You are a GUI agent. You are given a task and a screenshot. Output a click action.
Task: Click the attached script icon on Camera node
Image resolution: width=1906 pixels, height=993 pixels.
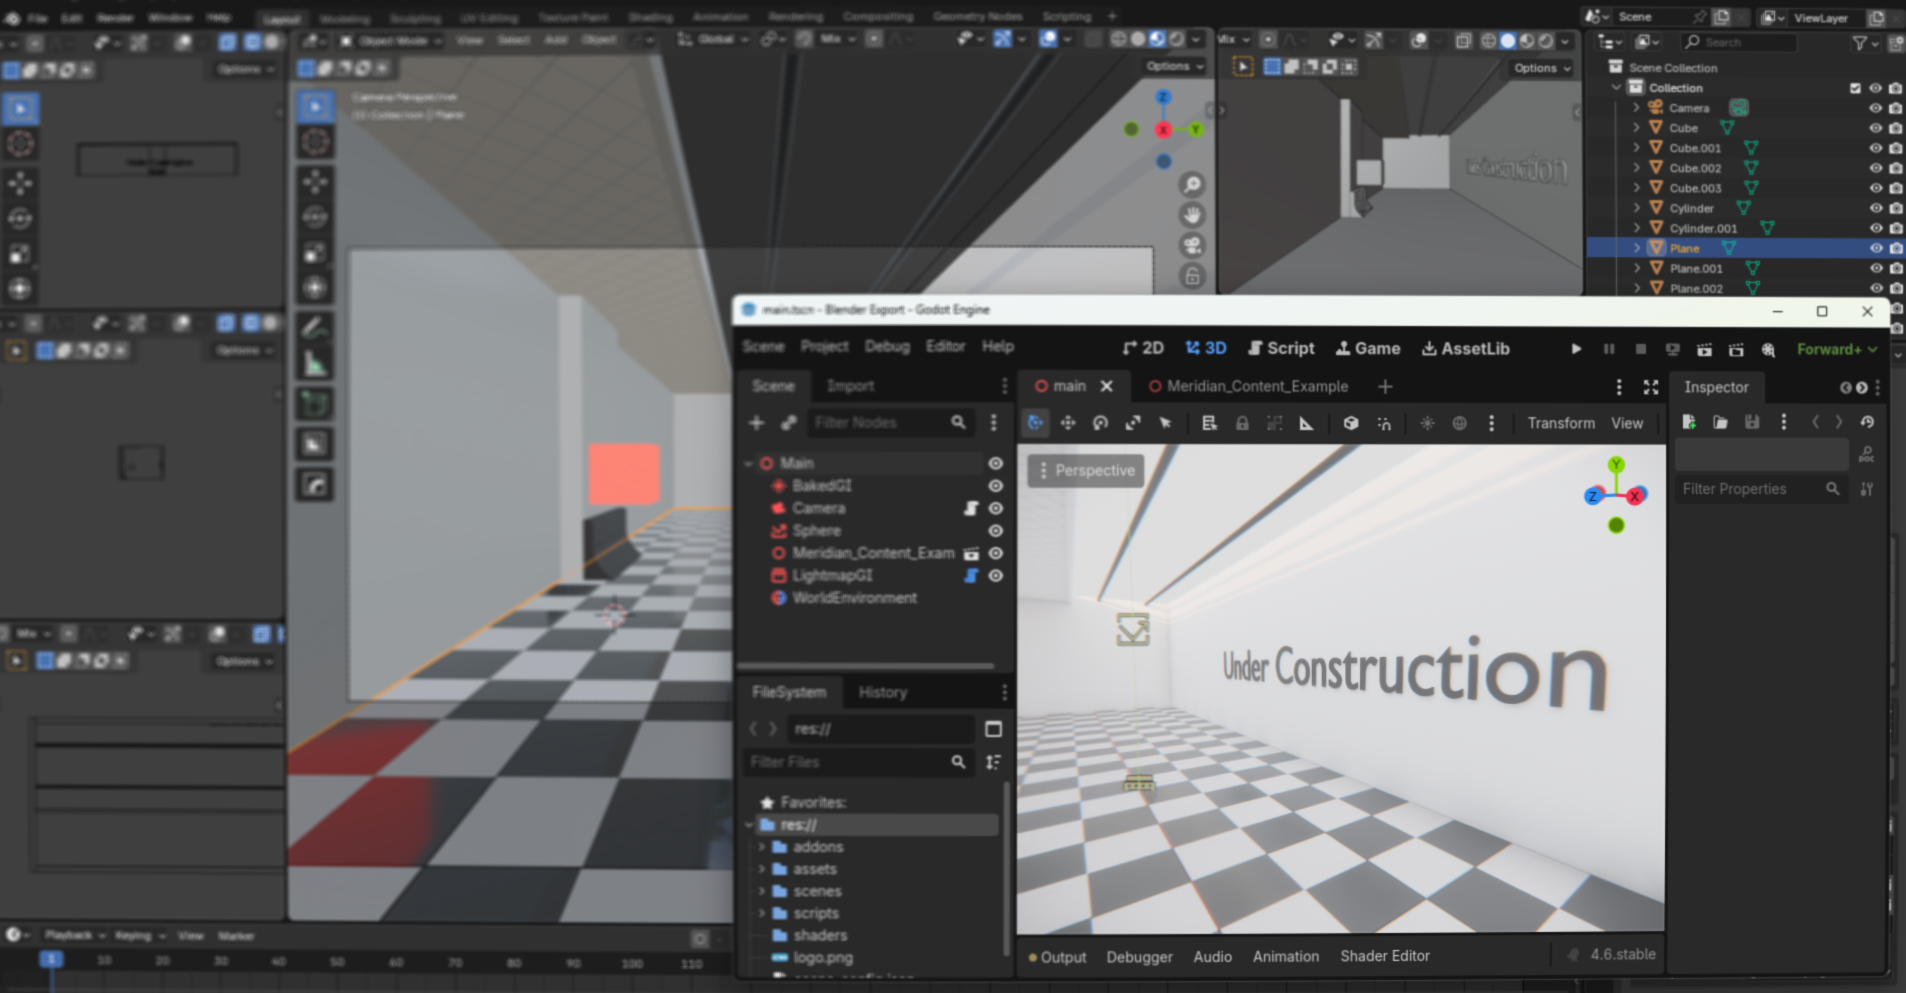(970, 508)
